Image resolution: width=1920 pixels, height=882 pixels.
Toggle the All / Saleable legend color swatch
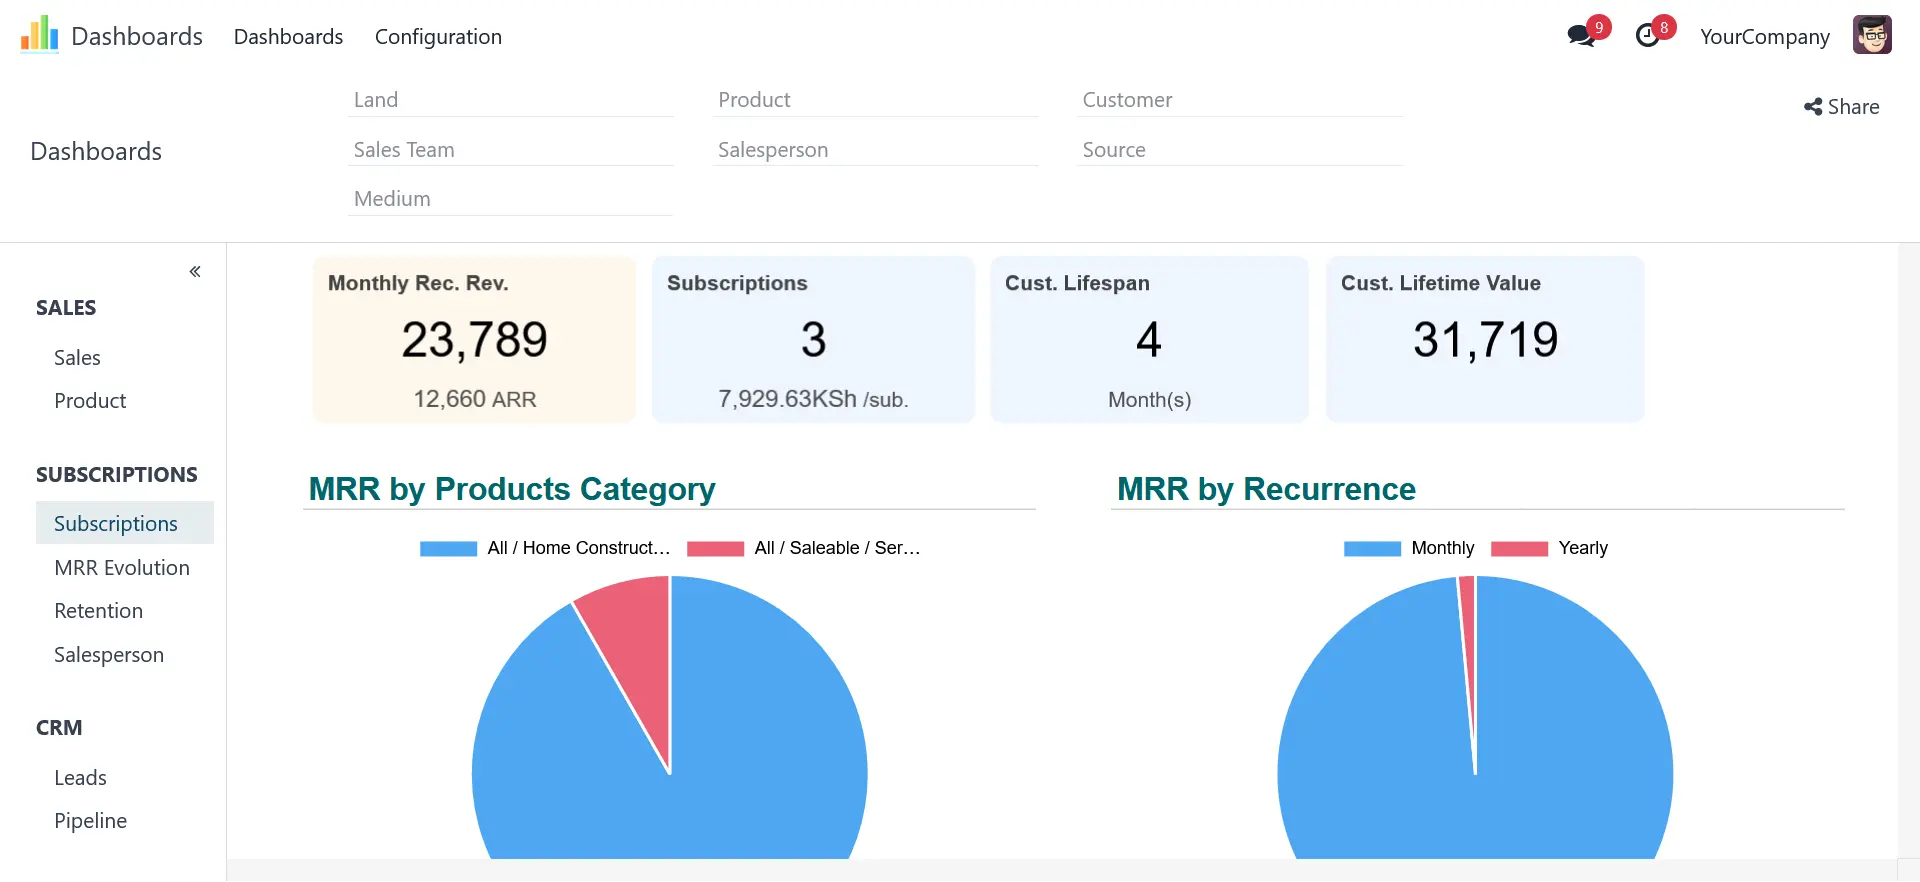pos(715,548)
